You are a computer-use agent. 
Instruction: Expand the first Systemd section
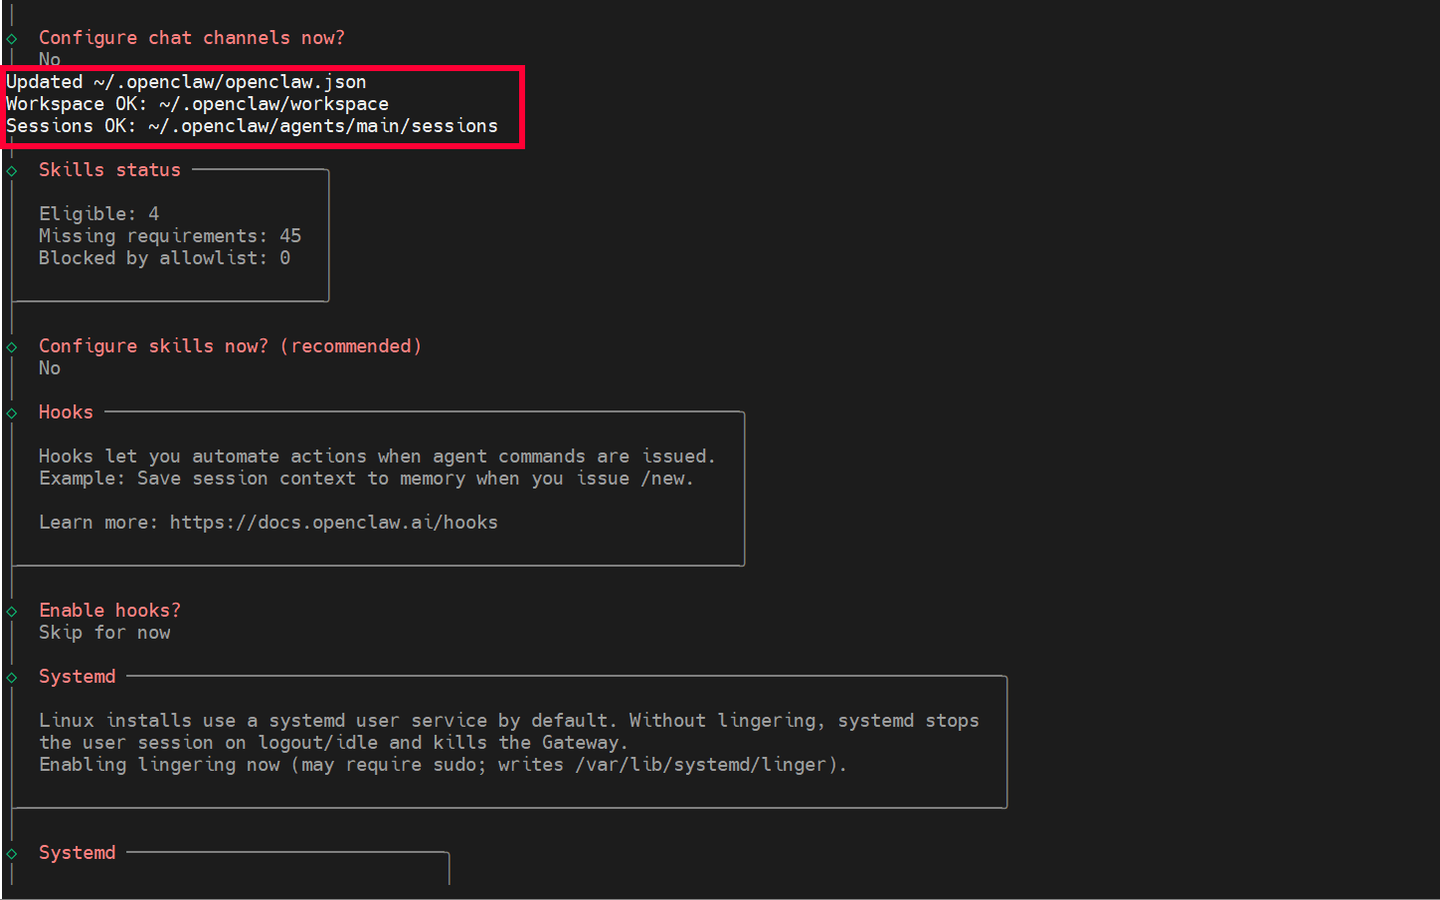(x=77, y=676)
